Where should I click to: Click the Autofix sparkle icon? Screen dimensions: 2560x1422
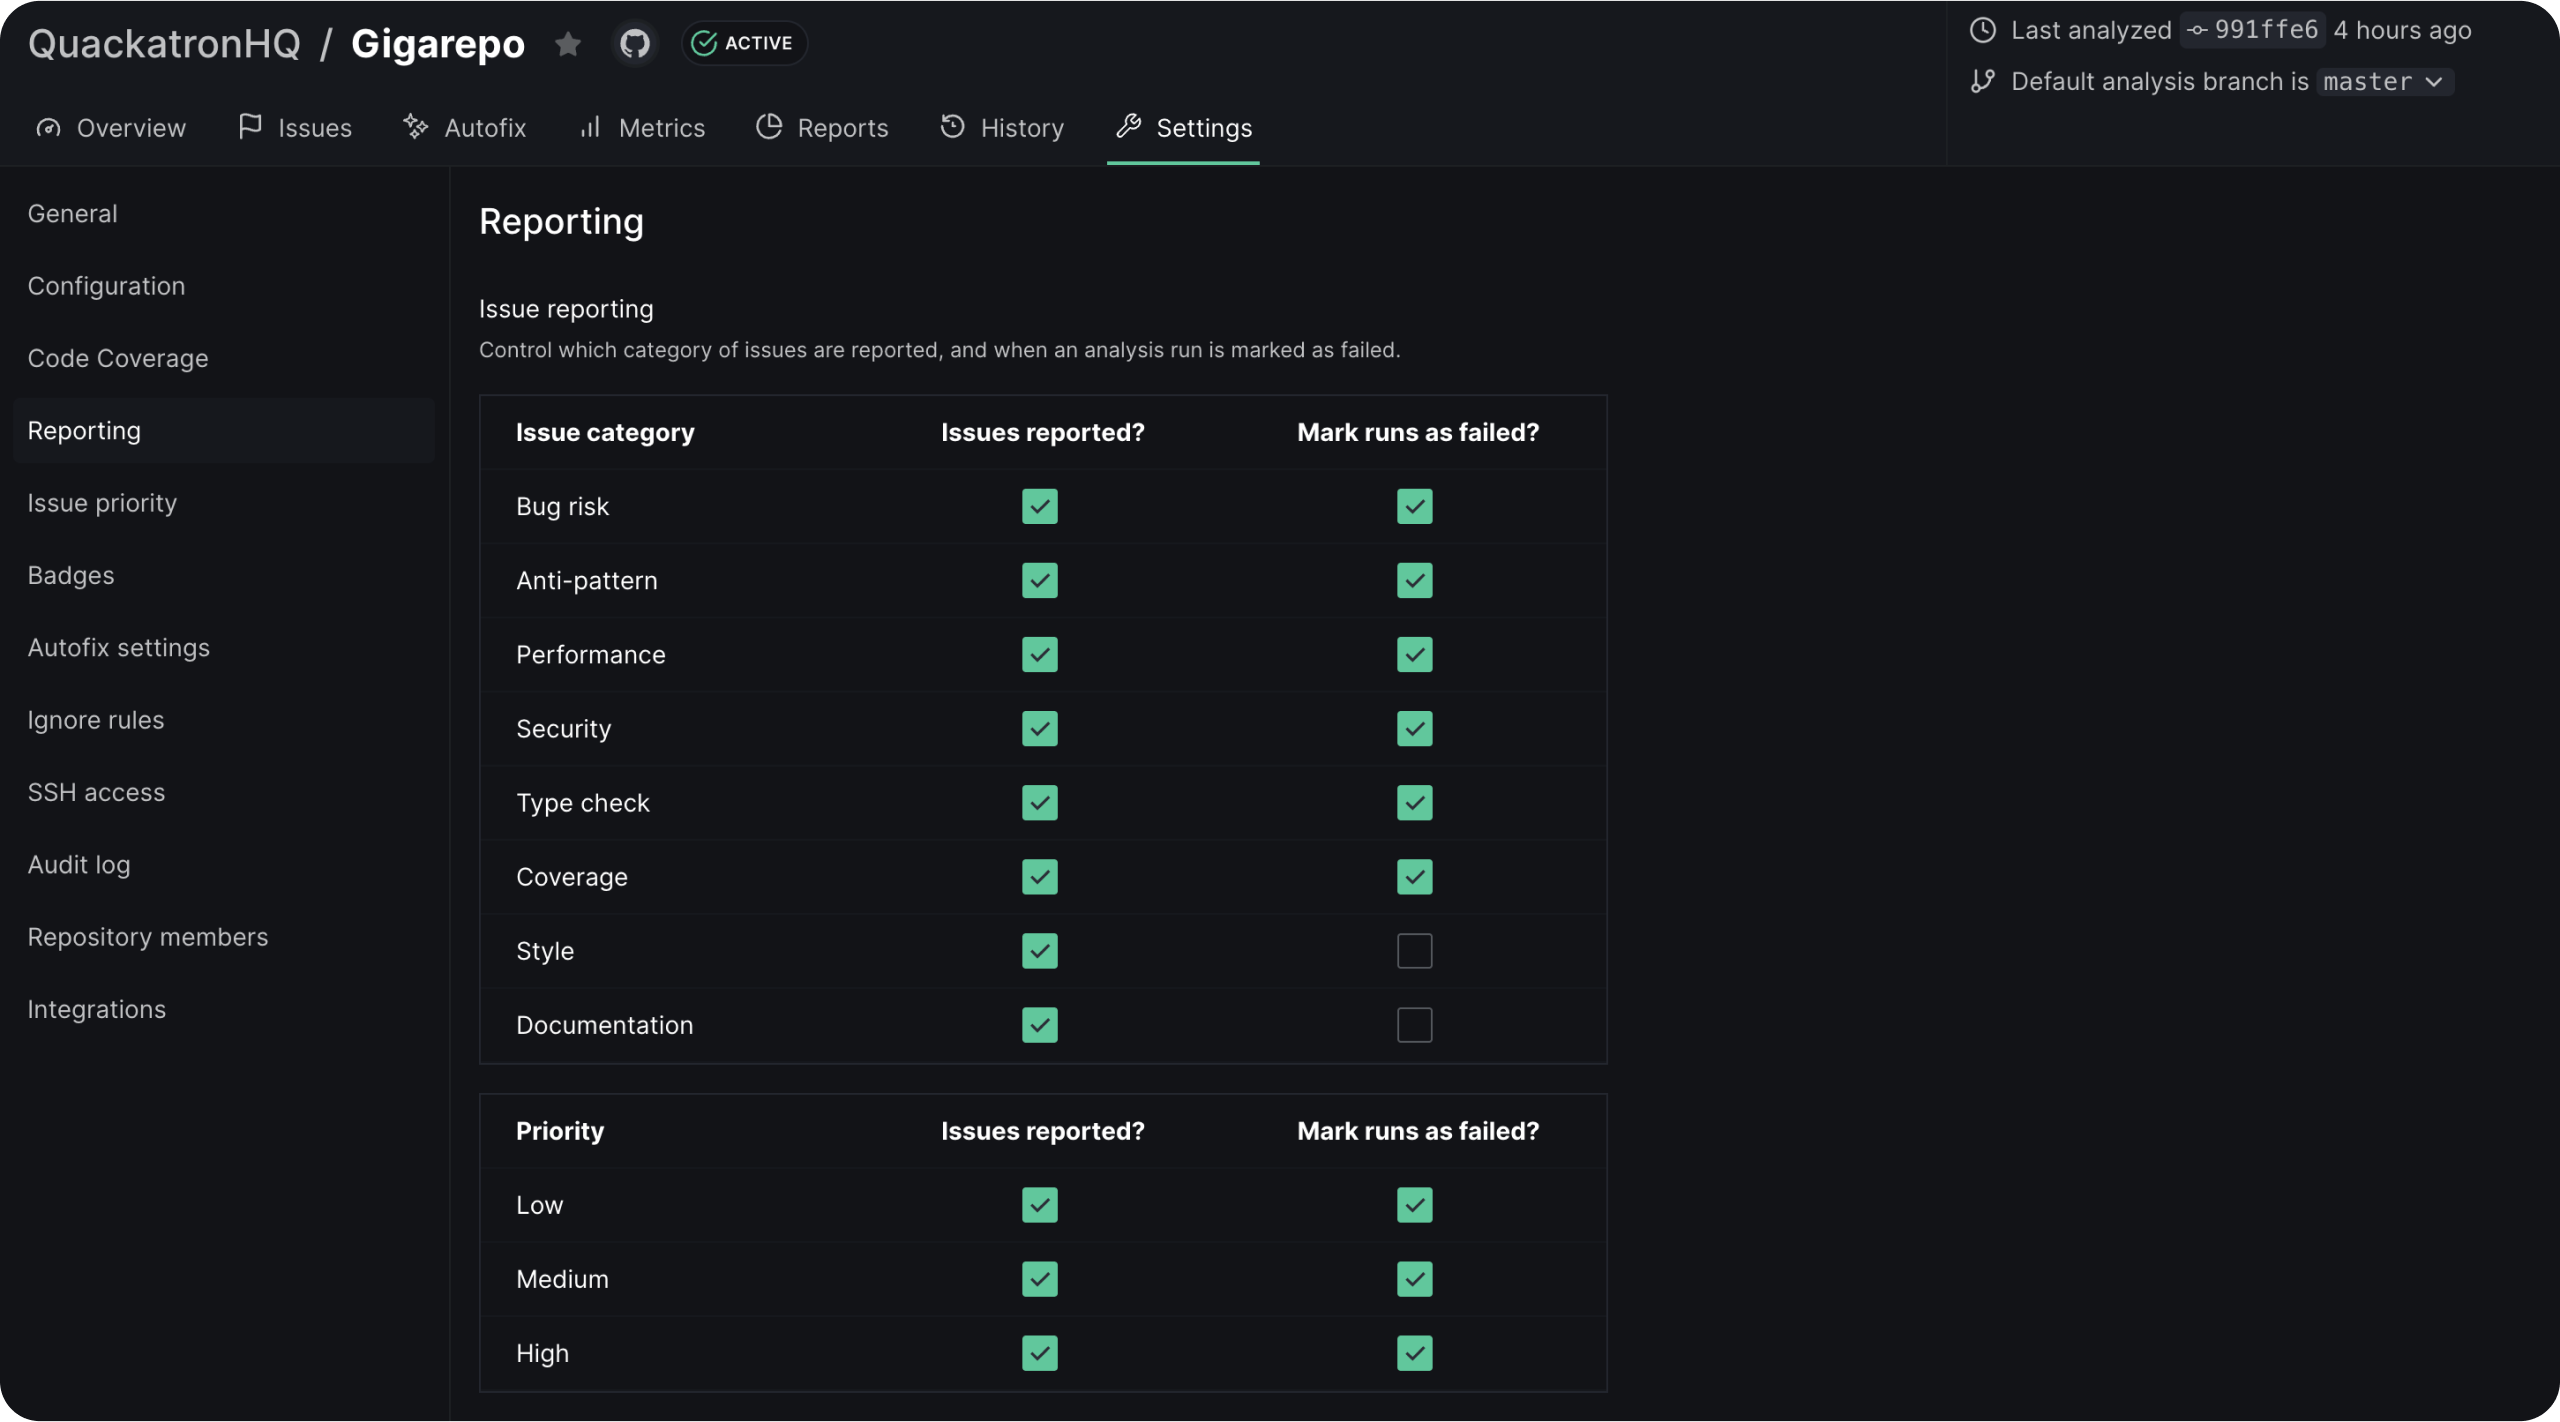pyautogui.click(x=416, y=127)
